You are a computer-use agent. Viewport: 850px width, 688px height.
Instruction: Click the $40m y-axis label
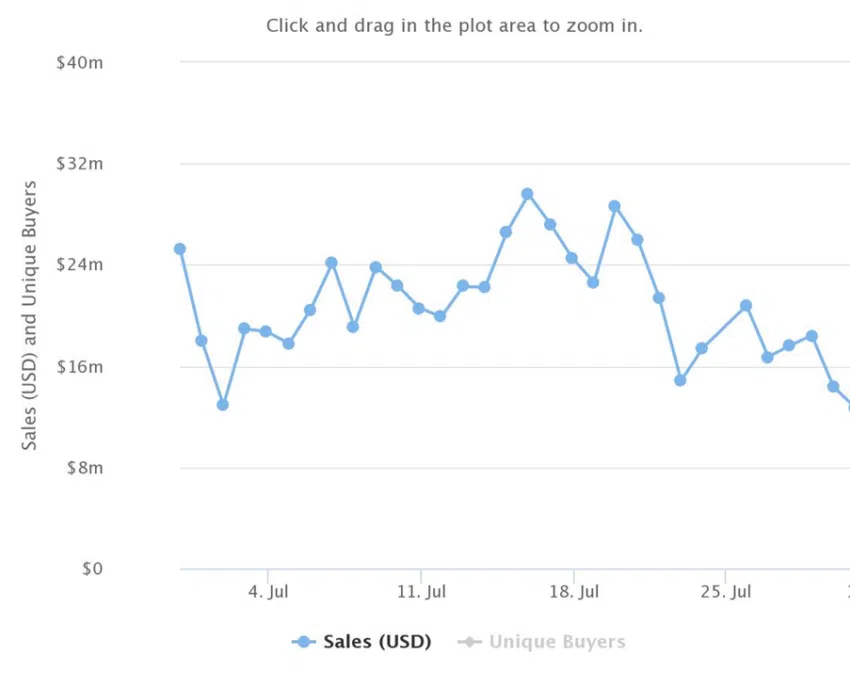[80, 63]
